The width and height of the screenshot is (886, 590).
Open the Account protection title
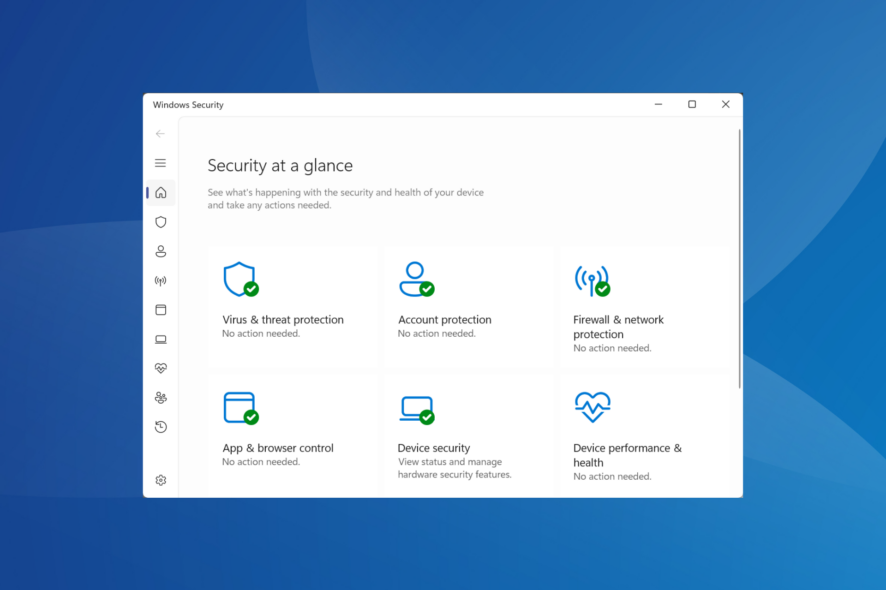445,320
